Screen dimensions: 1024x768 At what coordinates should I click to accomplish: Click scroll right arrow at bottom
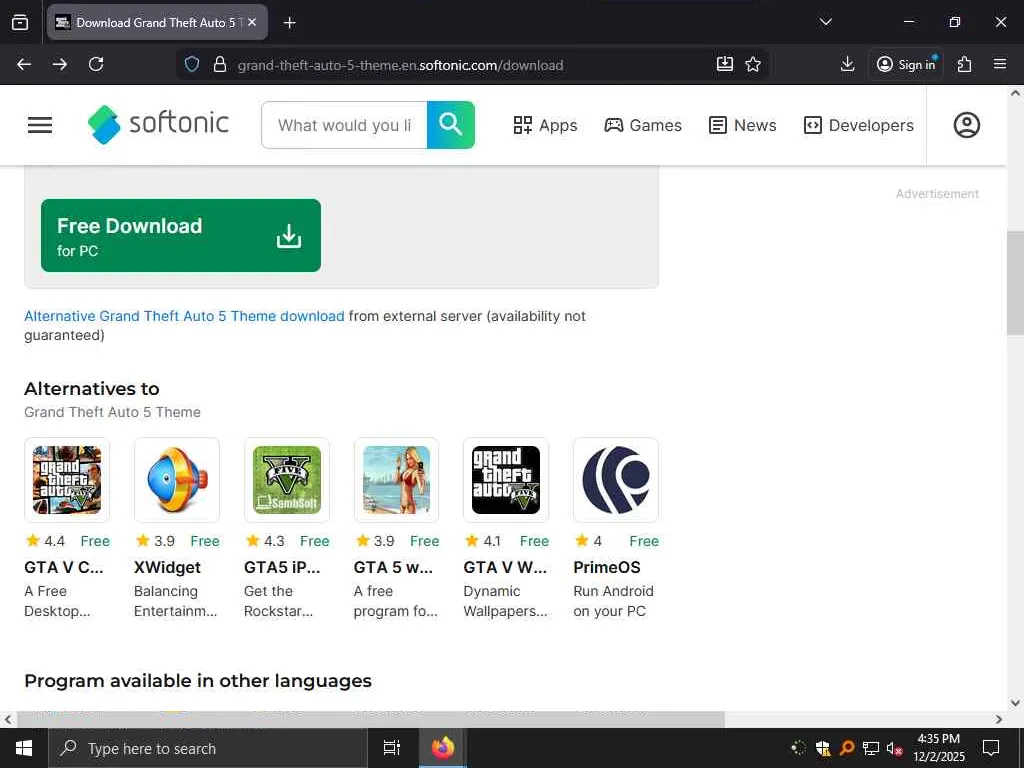999,719
